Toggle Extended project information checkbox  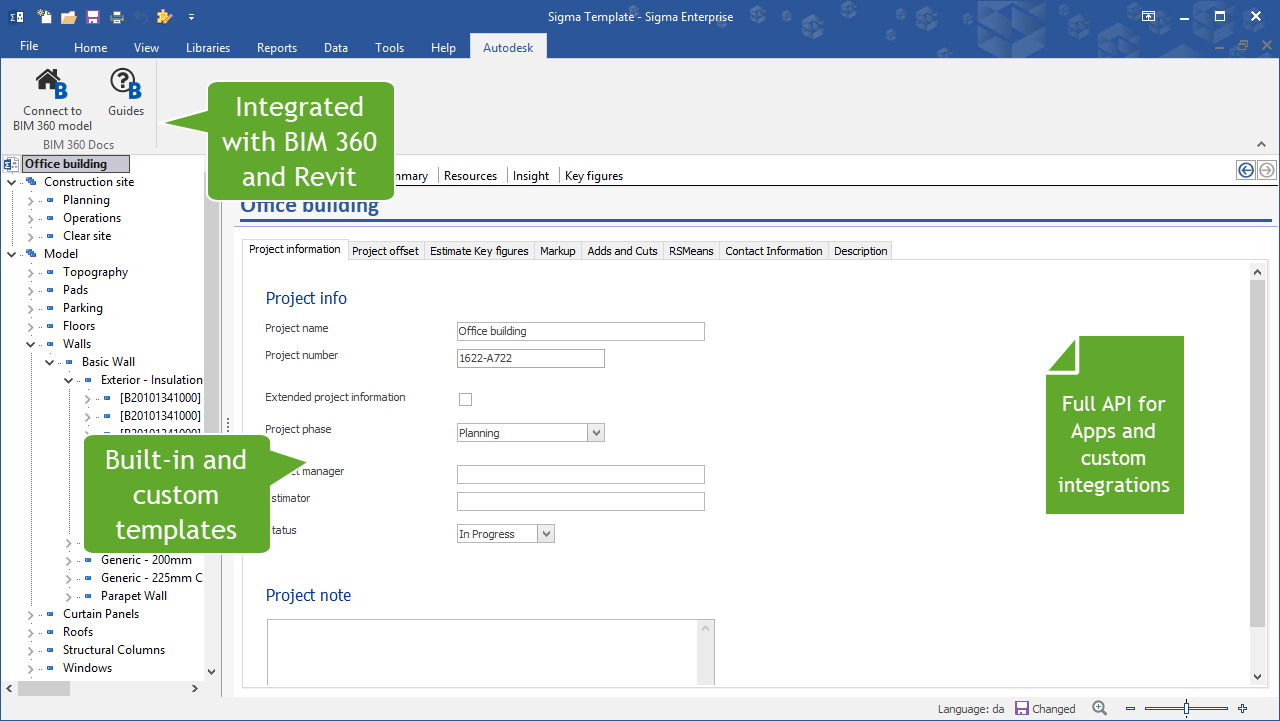point(465,400)
